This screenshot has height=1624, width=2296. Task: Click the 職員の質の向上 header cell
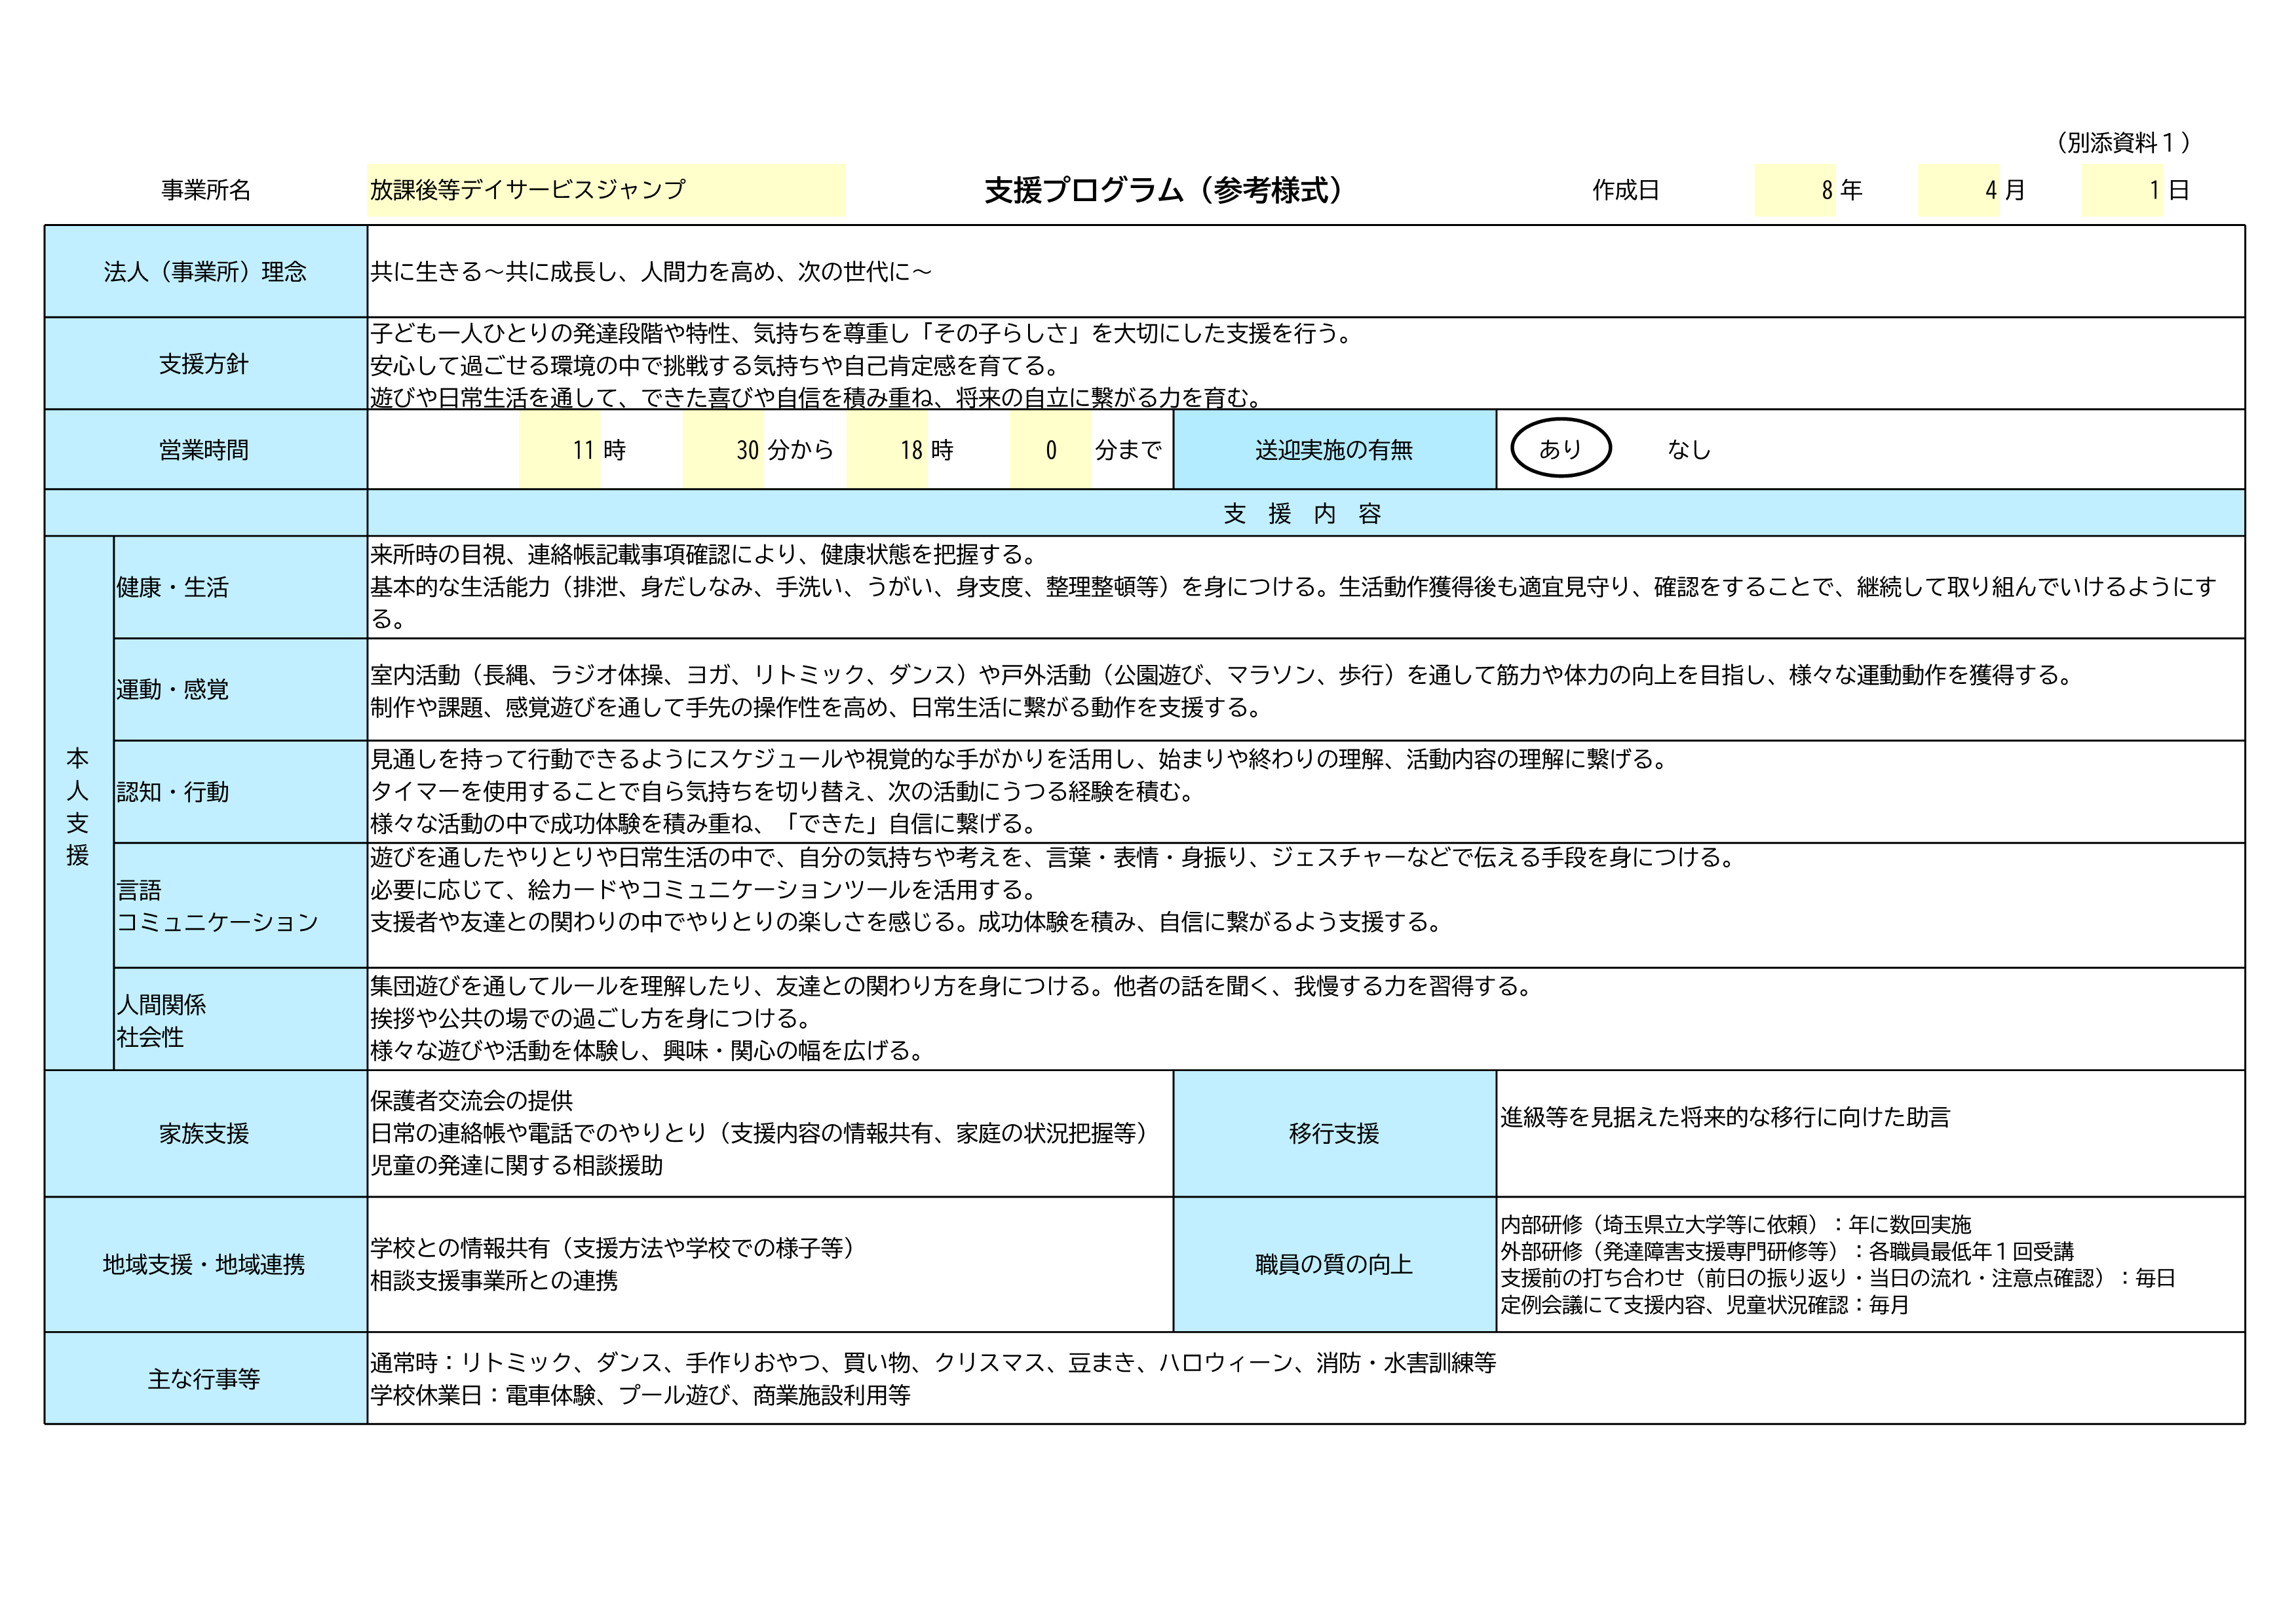tap(1334, 1264)
